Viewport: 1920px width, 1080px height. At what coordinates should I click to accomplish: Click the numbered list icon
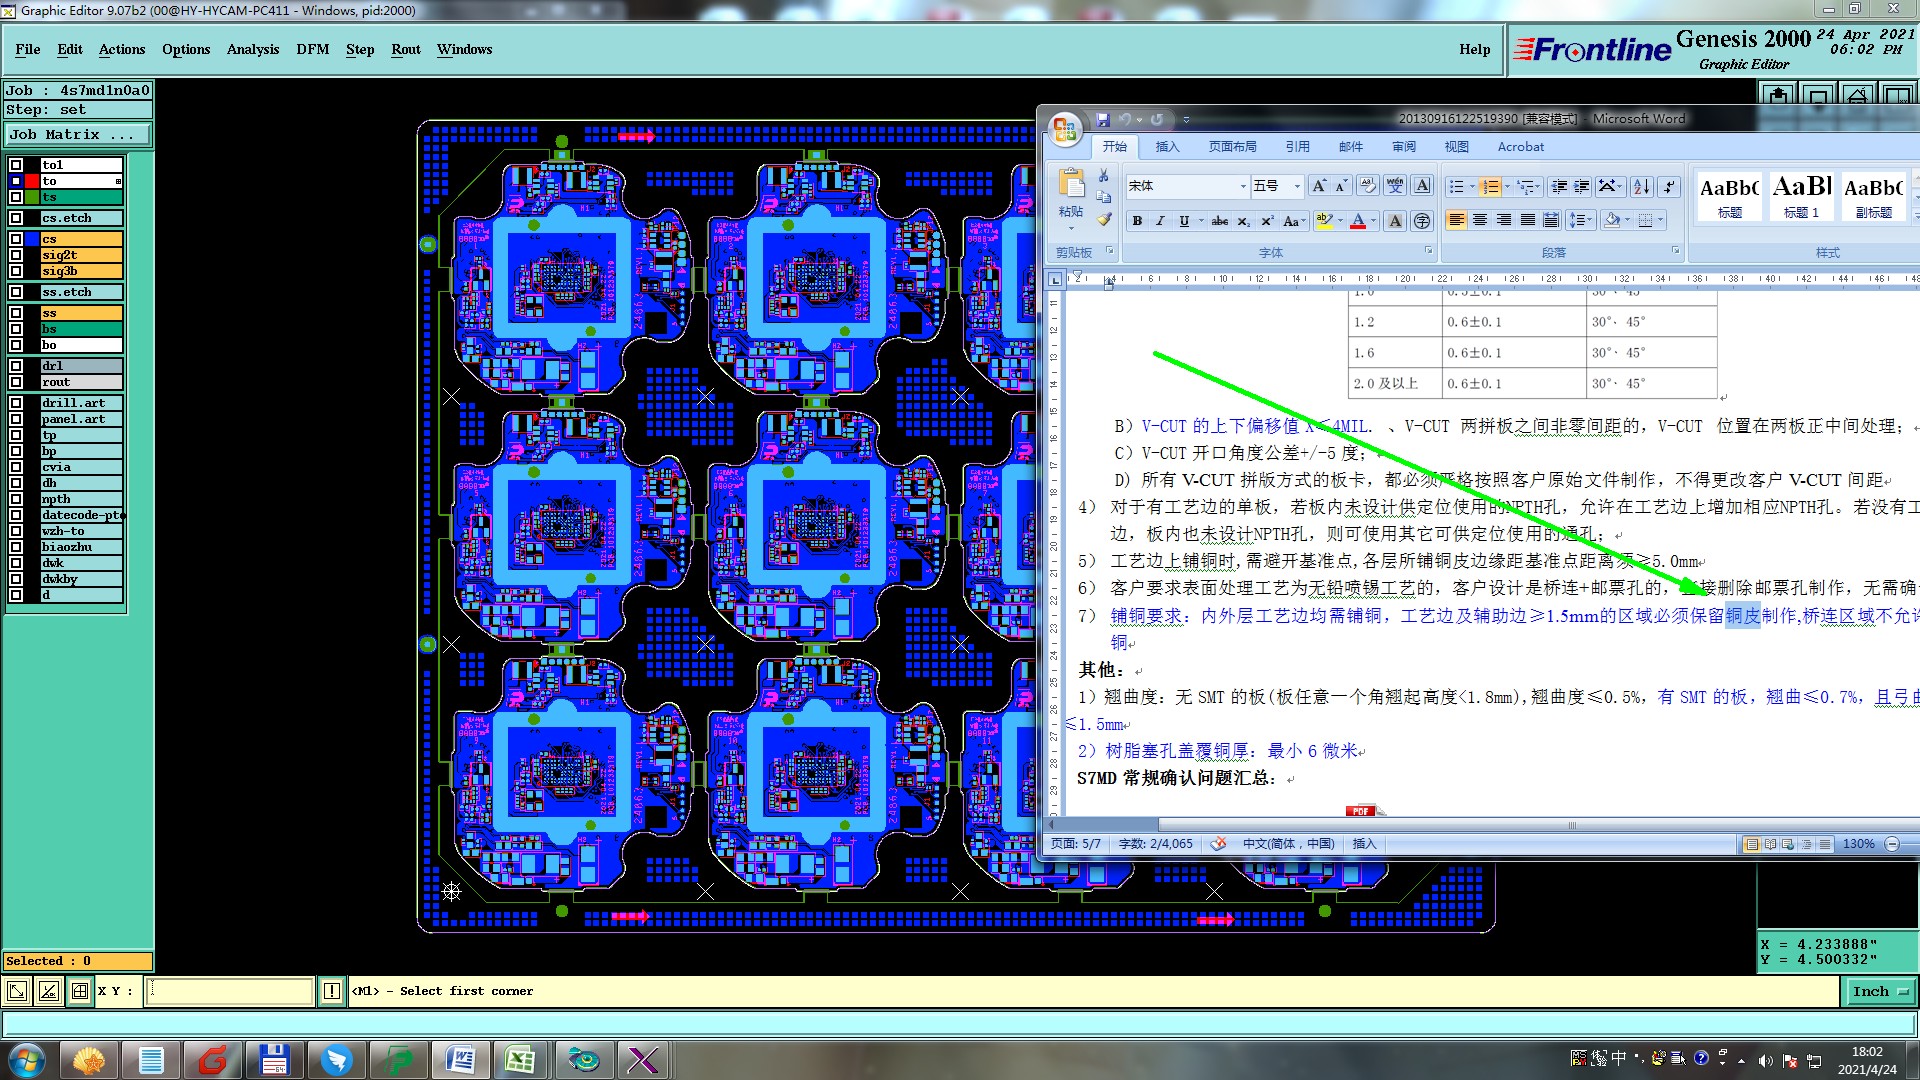(1490, 187)
